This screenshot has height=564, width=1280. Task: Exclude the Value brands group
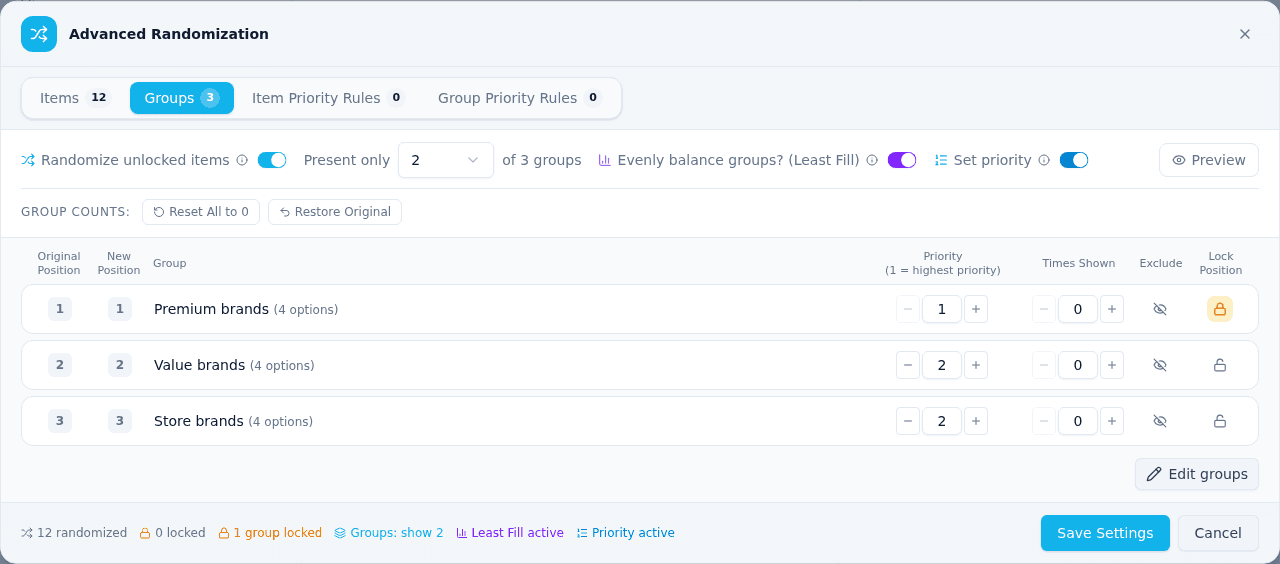(1160, 365)
